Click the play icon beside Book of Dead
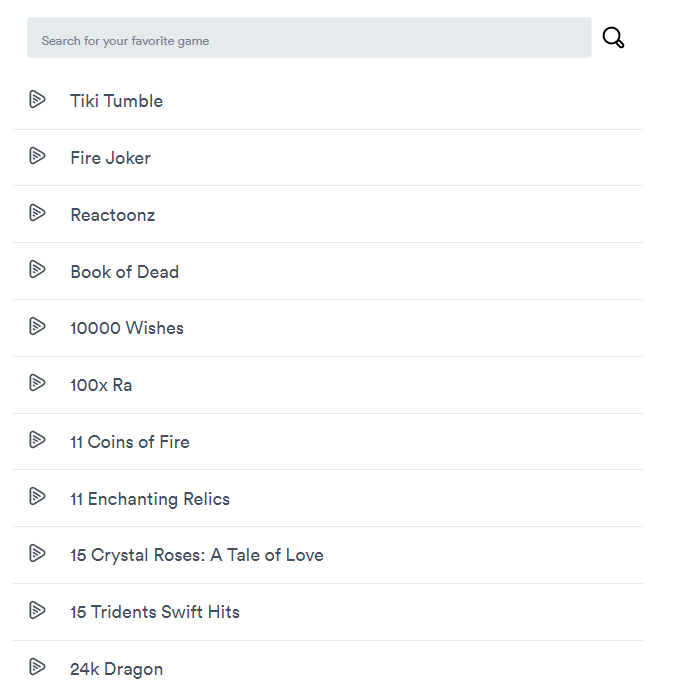687x688 pixels. click(37, 269)
